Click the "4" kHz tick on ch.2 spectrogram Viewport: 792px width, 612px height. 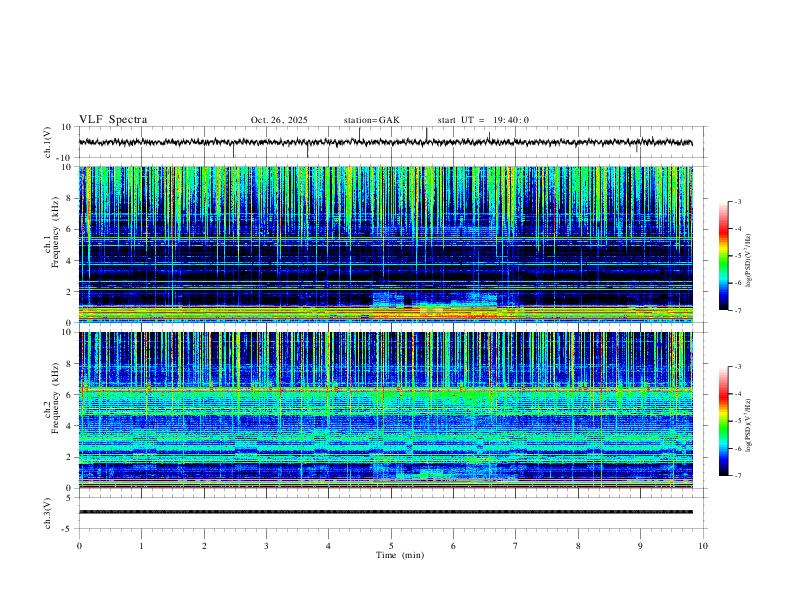70,426
